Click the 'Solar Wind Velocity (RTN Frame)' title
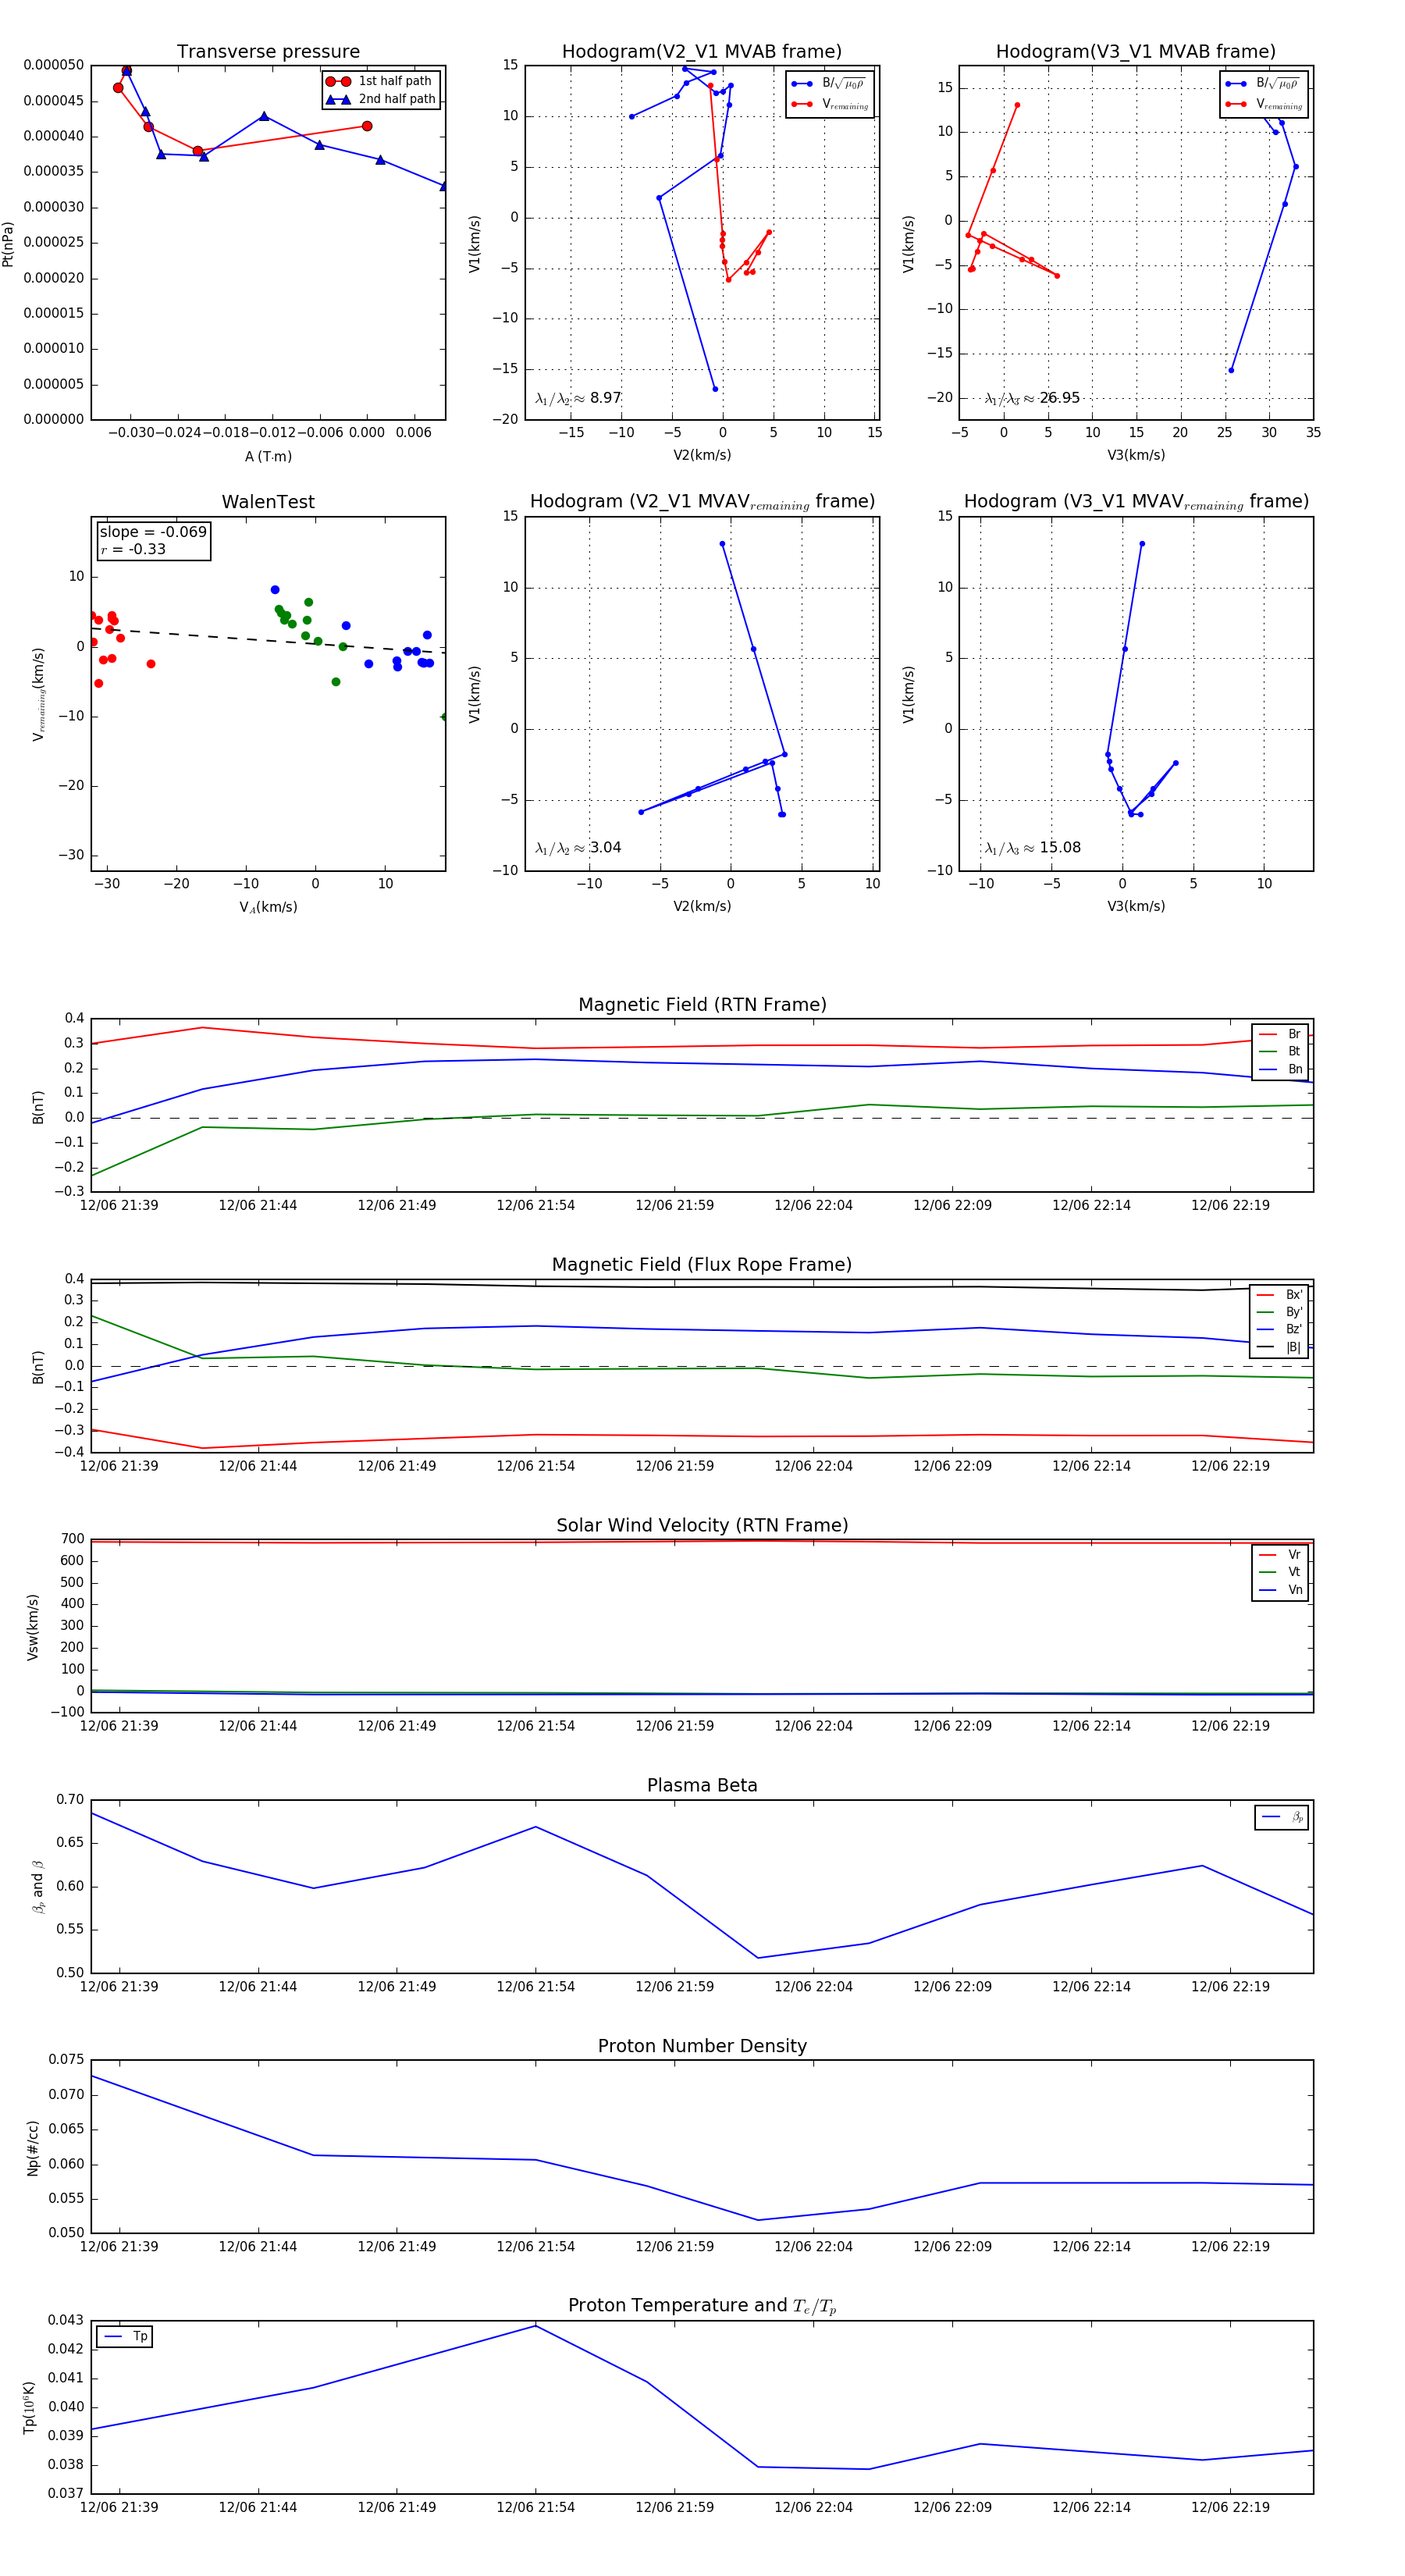Viewport: 1405px width, 2576px height. point(702,1526)
